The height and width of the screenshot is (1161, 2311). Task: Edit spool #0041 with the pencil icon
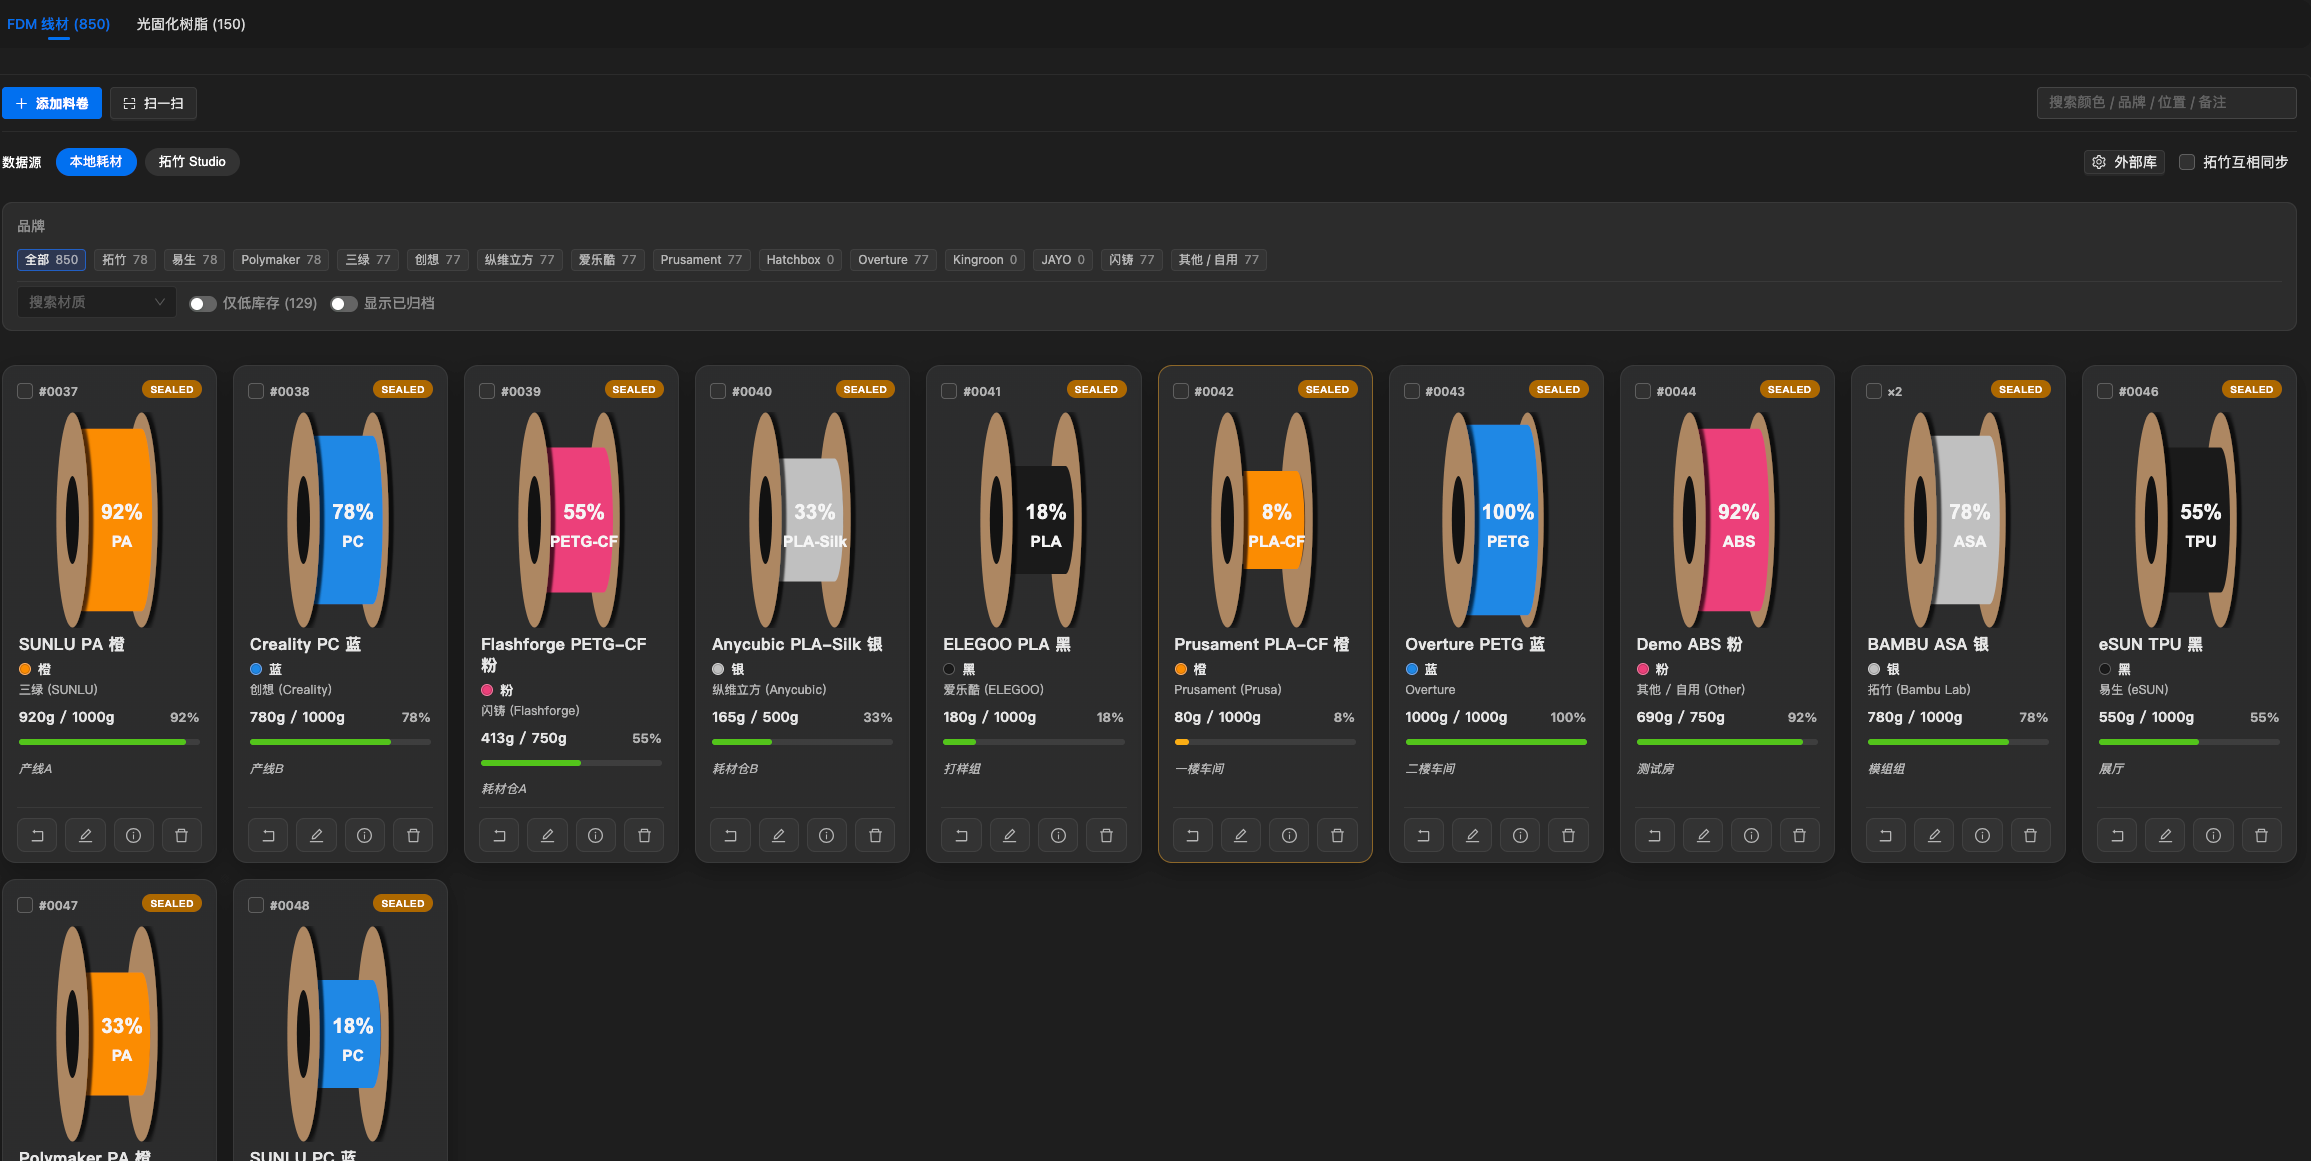pyautogui.click(x=1009, y=835)
